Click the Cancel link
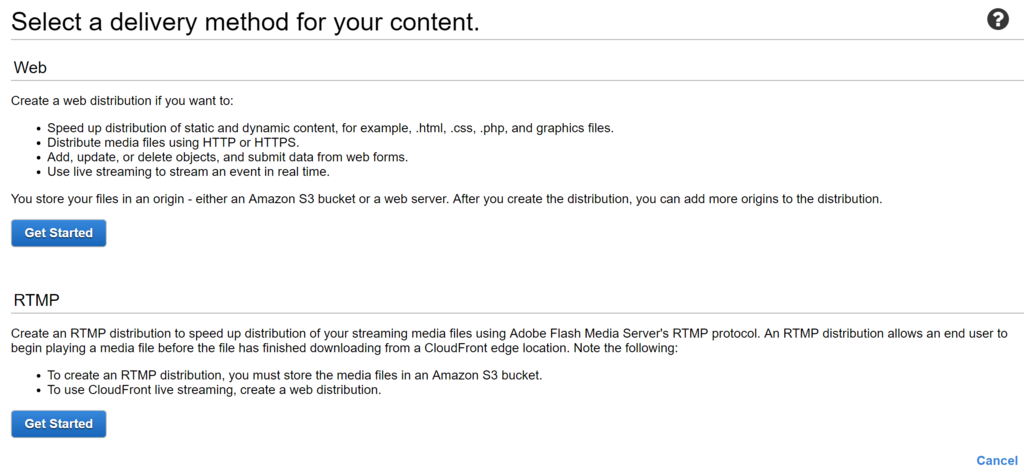 pyautogui.click(x=996, y=460)
